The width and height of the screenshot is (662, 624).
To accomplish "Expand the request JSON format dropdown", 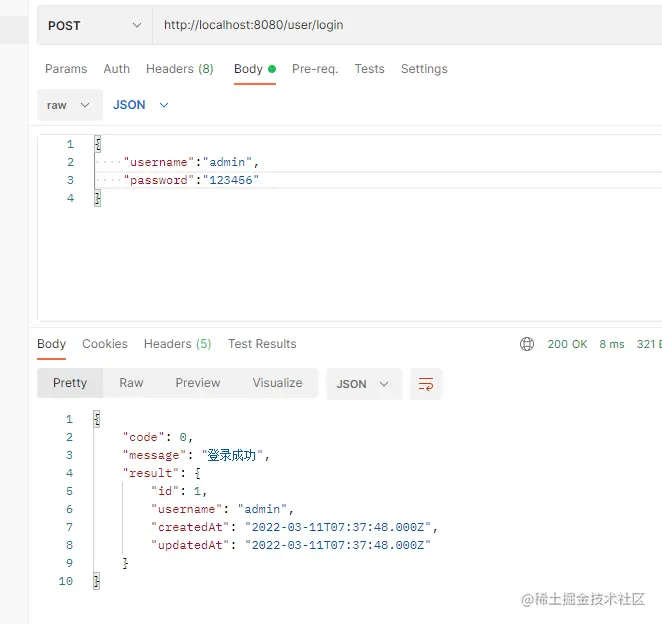I will (140, 105).
